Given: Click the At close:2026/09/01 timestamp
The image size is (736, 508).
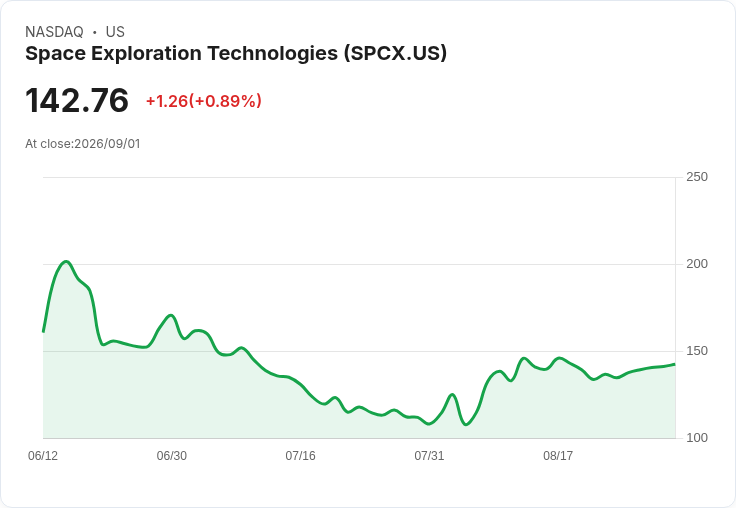Looking at the screenshot, I should click(x=83, y=144).
